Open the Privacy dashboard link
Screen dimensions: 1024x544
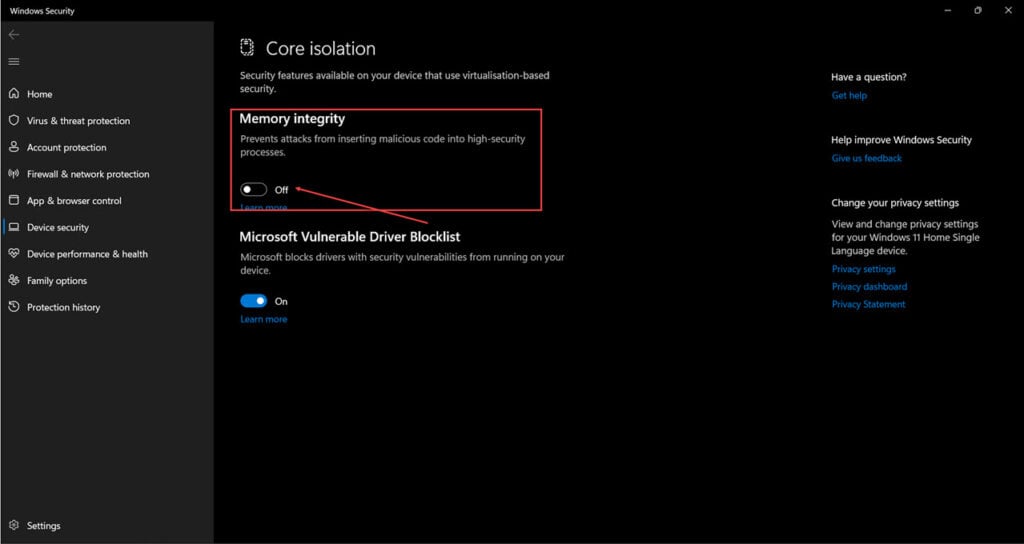pos(869,287)
